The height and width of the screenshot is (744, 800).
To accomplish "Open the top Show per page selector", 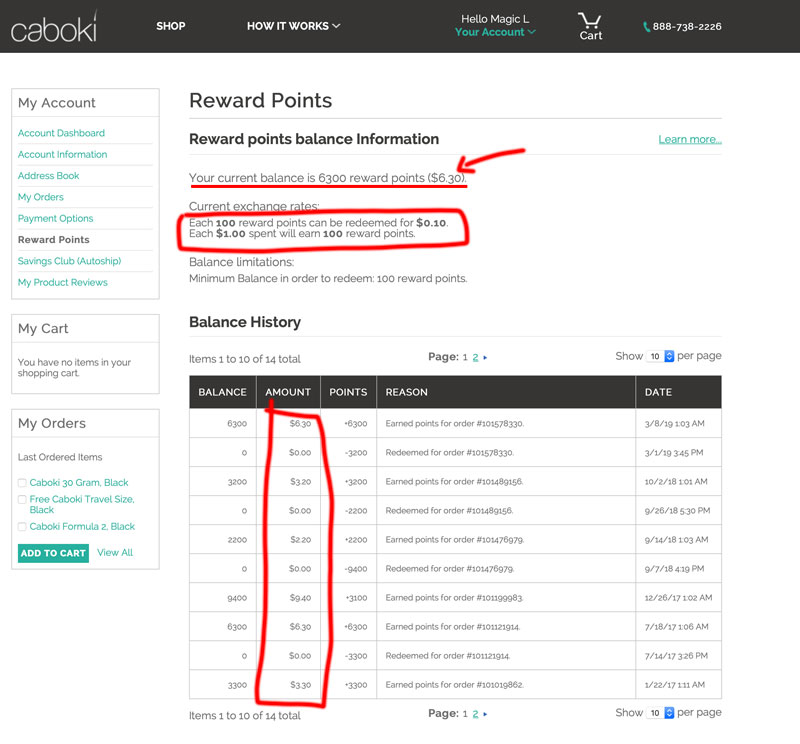I will point(660,356).
